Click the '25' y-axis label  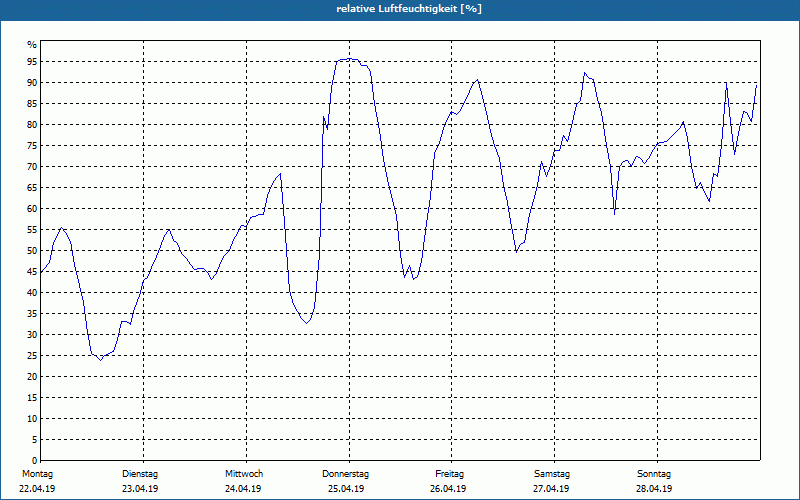pos(32,356)
